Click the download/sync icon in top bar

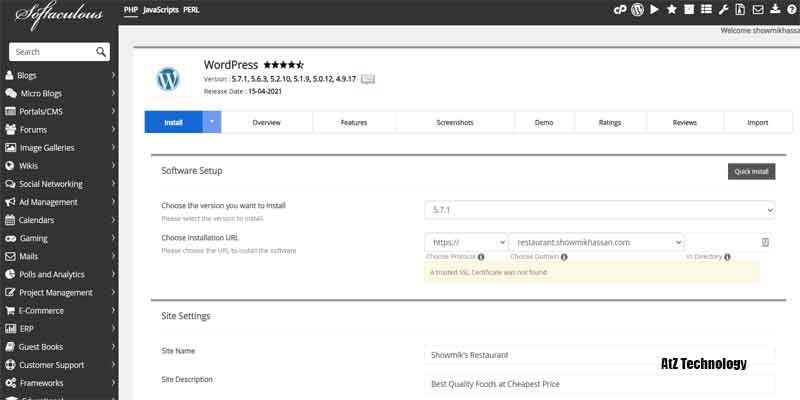[776, 9]
